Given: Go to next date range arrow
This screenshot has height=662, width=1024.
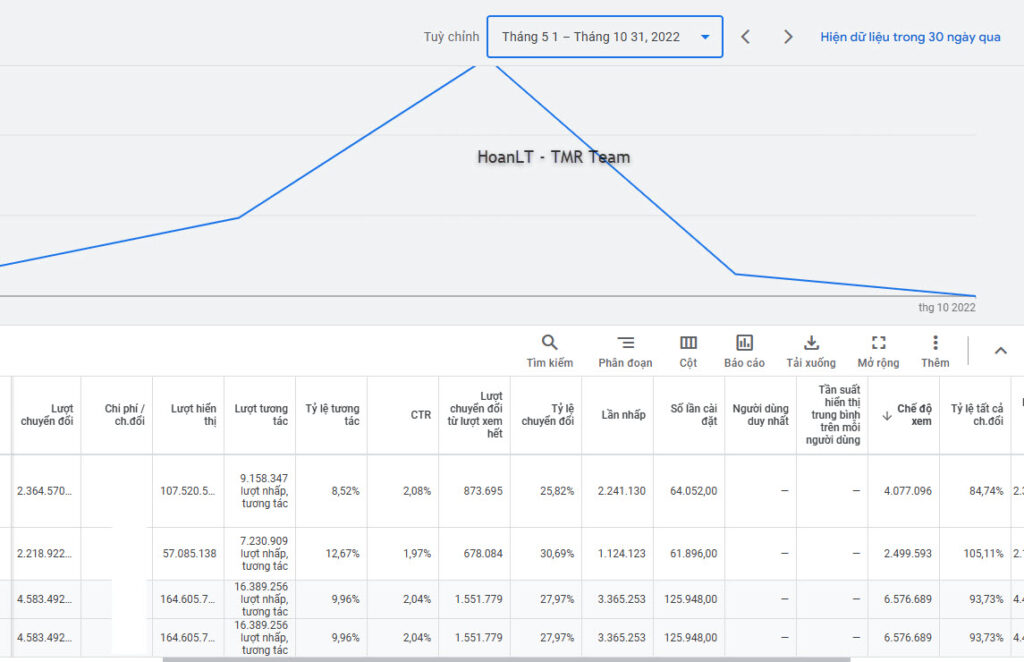Looking at the screenshot, I should click(788, 37).
